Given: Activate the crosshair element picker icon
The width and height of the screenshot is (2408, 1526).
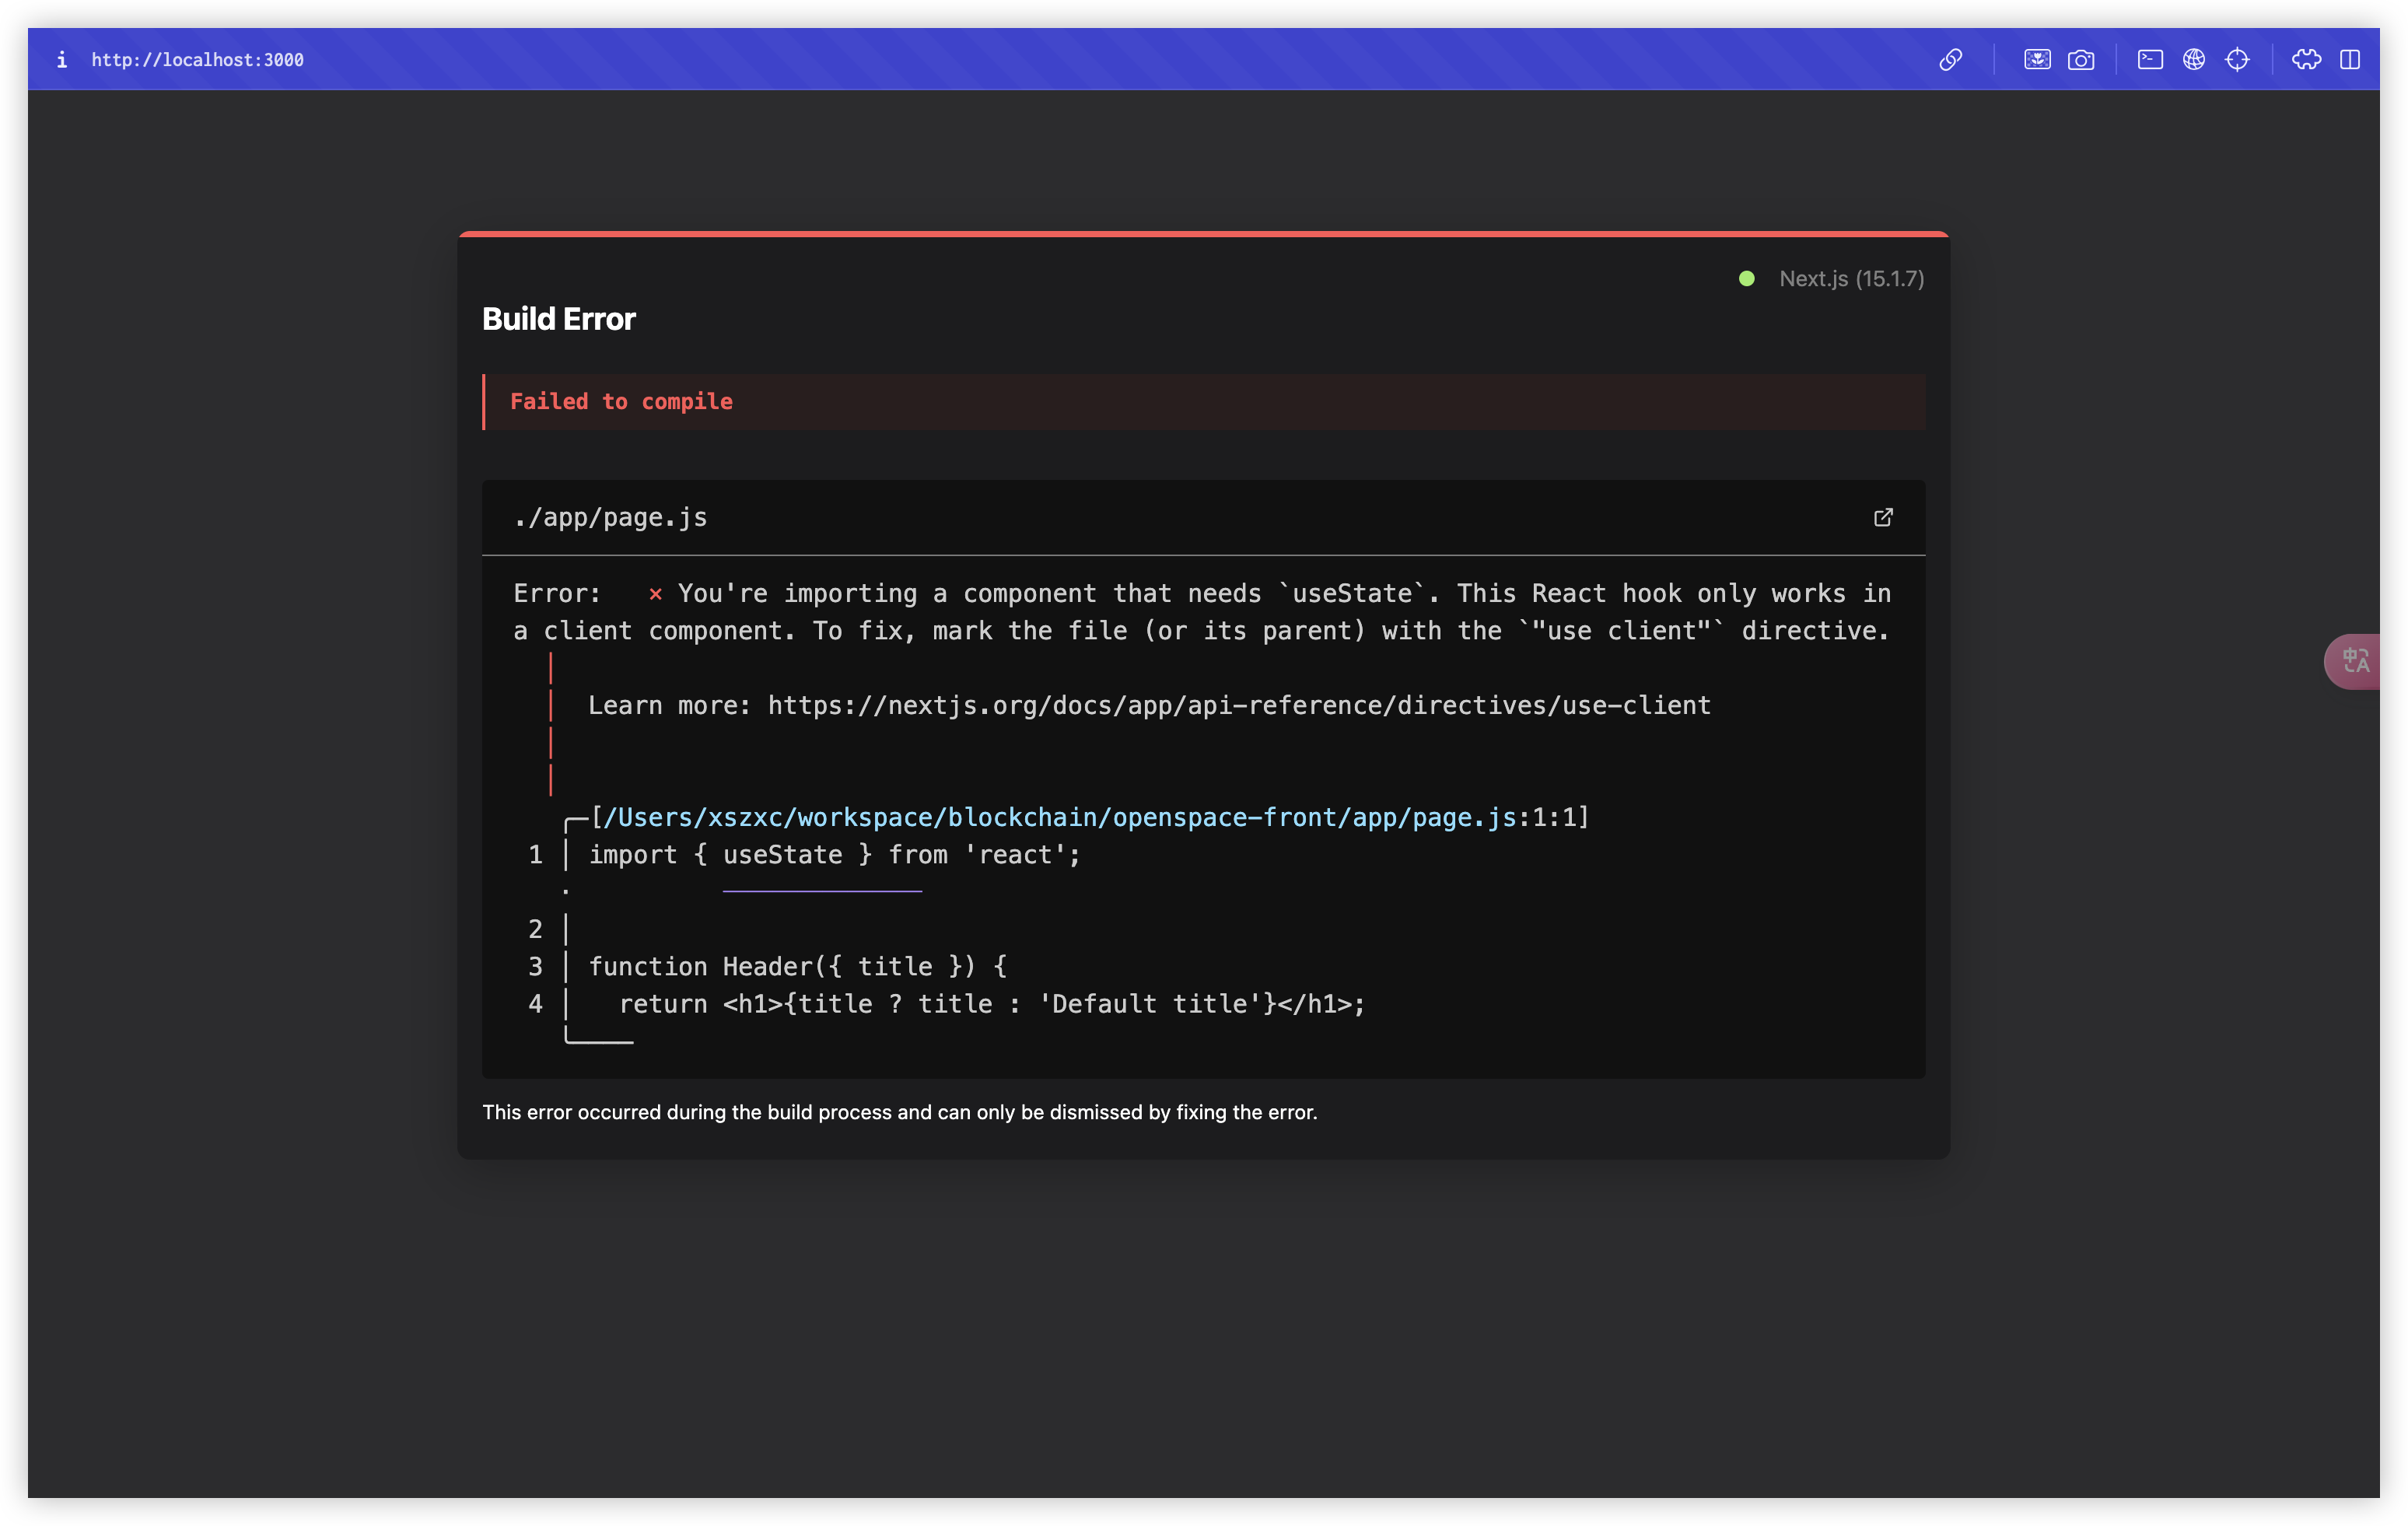Looking at the screenshot, I should [x=2237, y=60].
